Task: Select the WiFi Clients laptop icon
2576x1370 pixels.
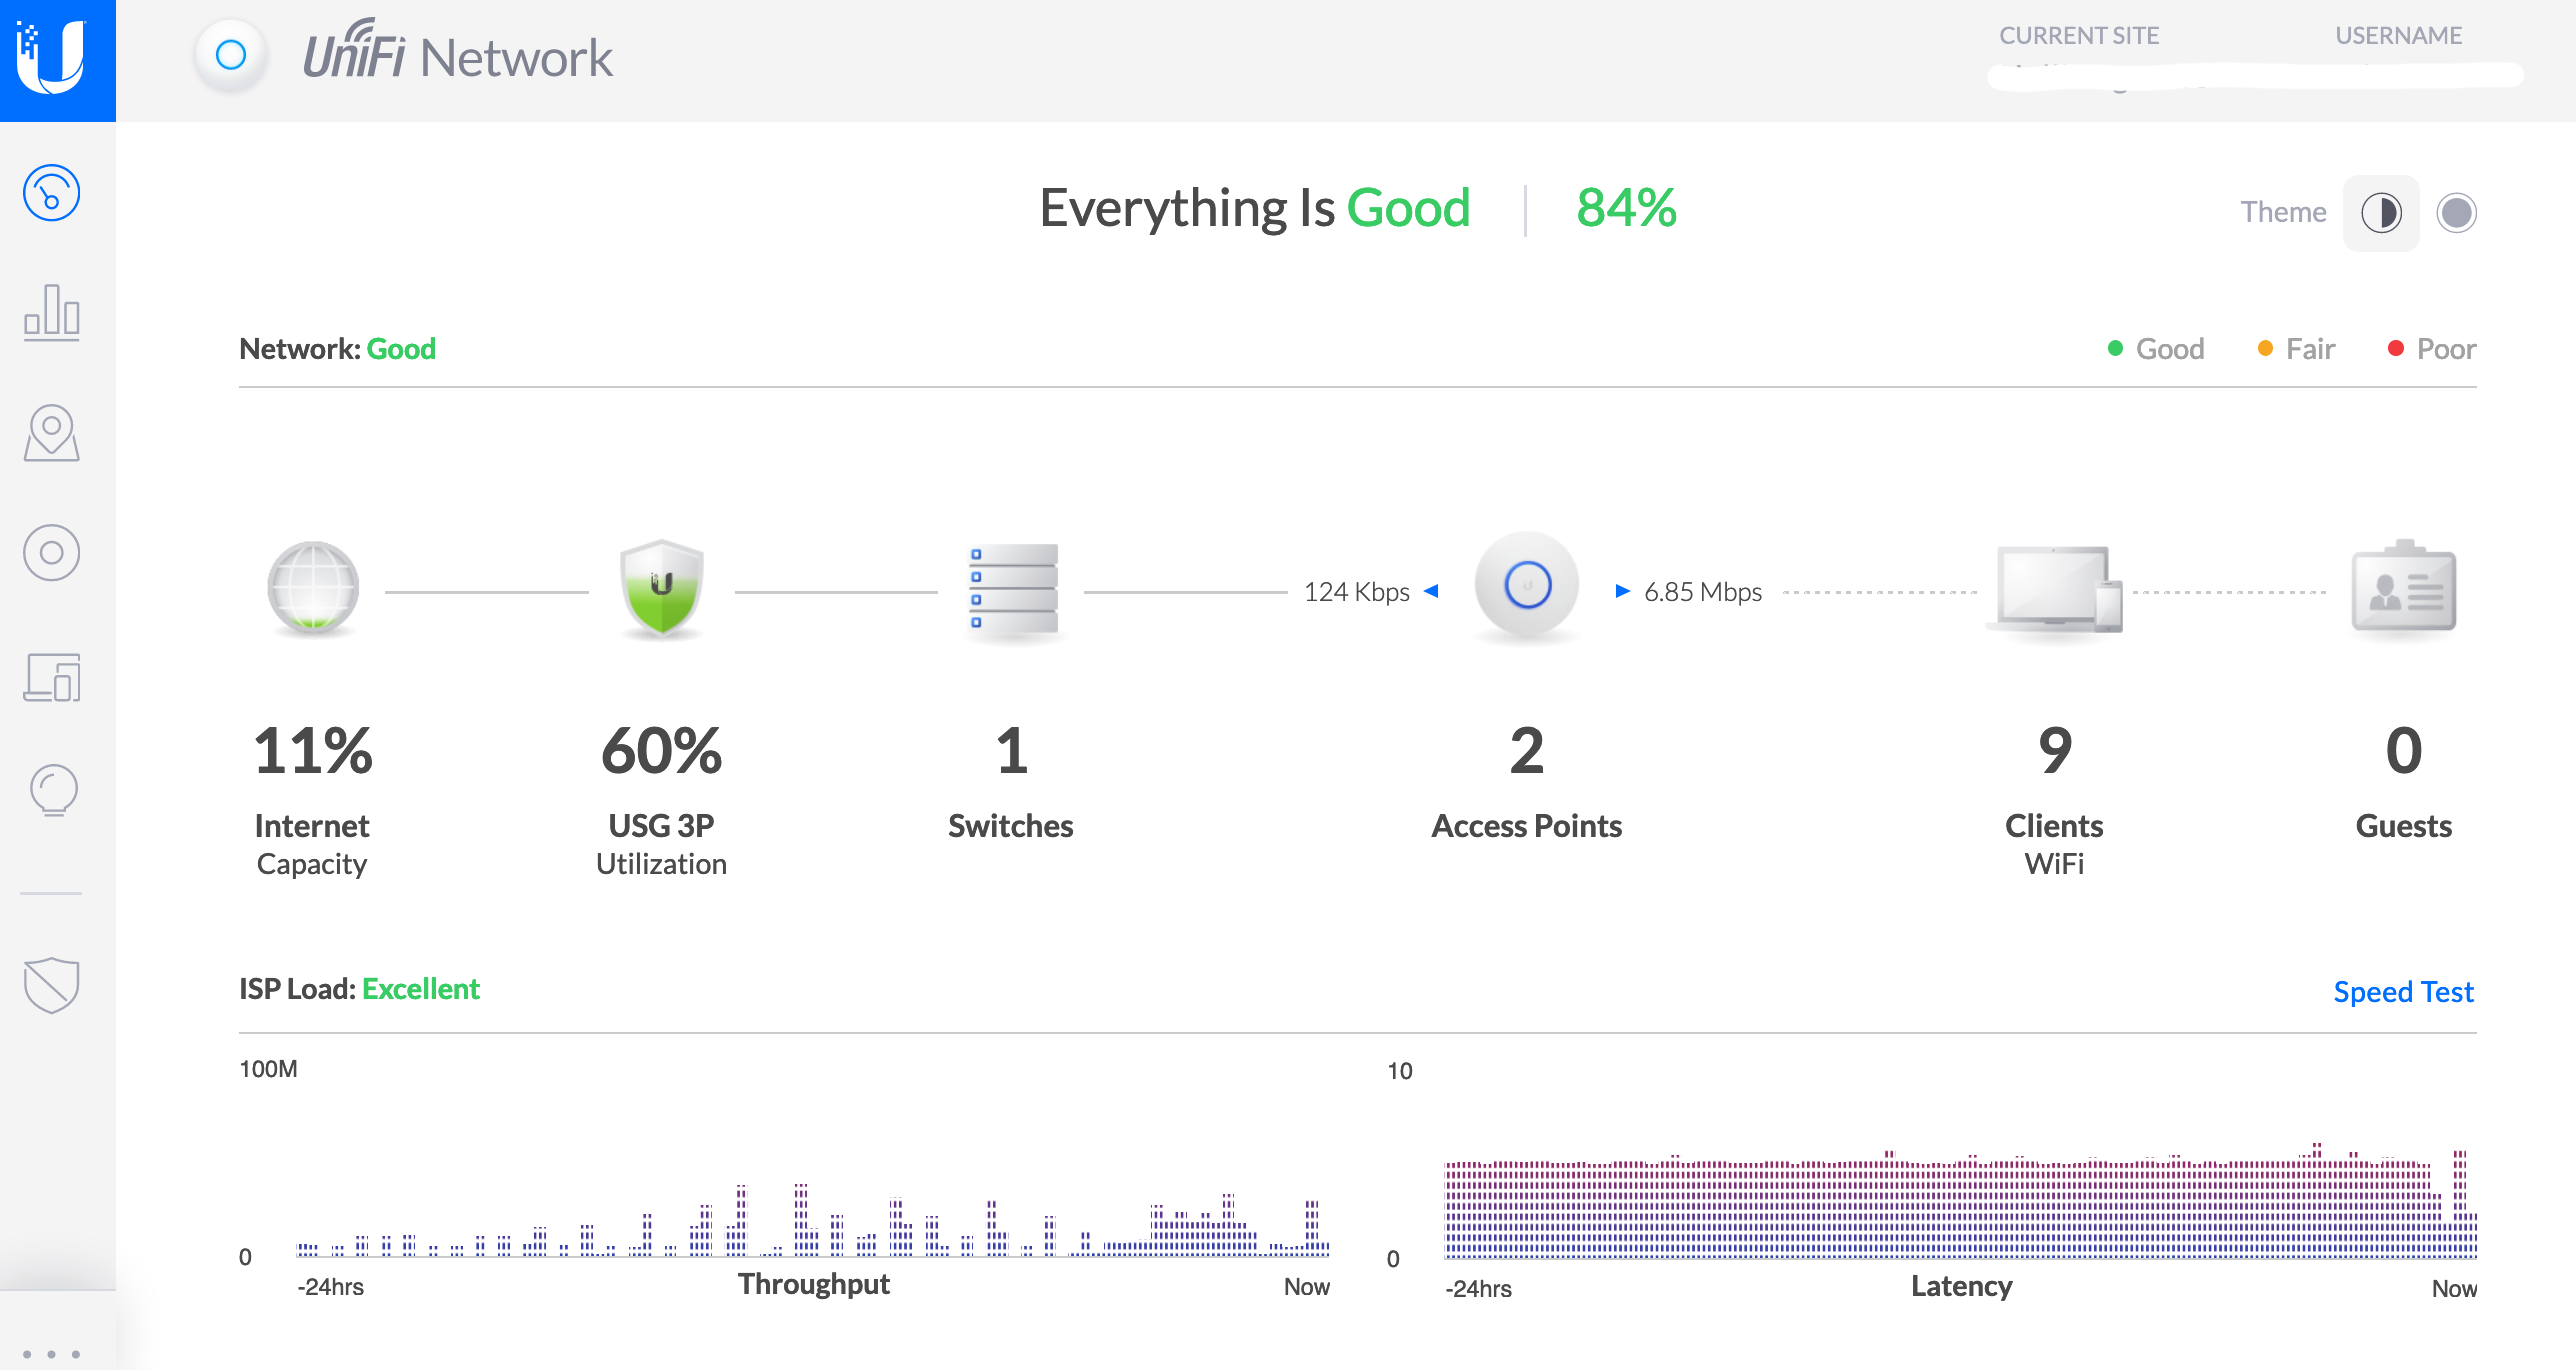Action: point(2055,590)
